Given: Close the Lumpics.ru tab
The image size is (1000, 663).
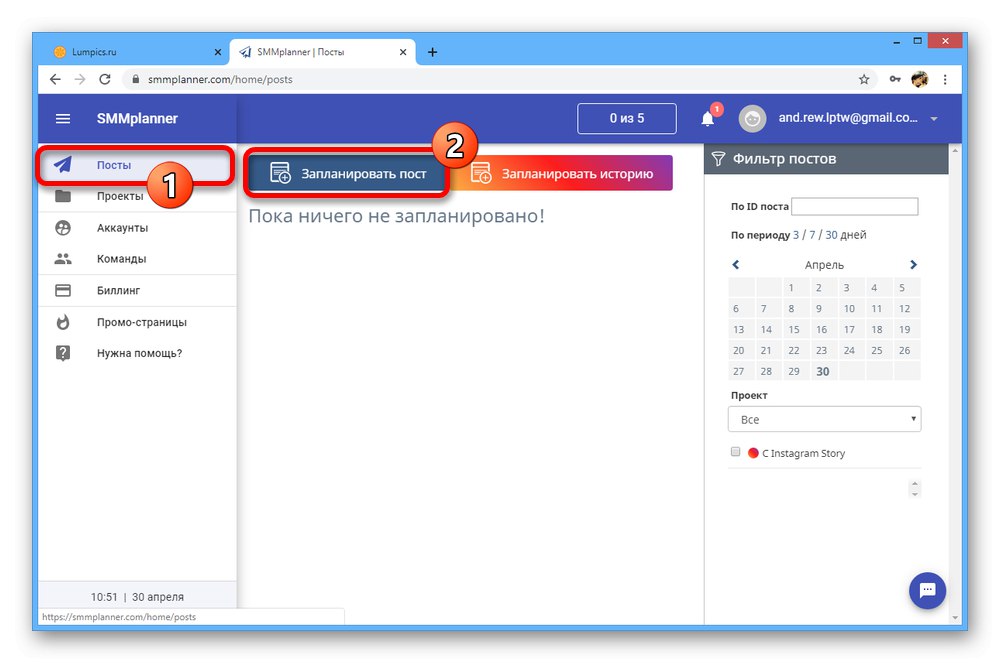Looking at the screenshot, I should click(217, 52).
